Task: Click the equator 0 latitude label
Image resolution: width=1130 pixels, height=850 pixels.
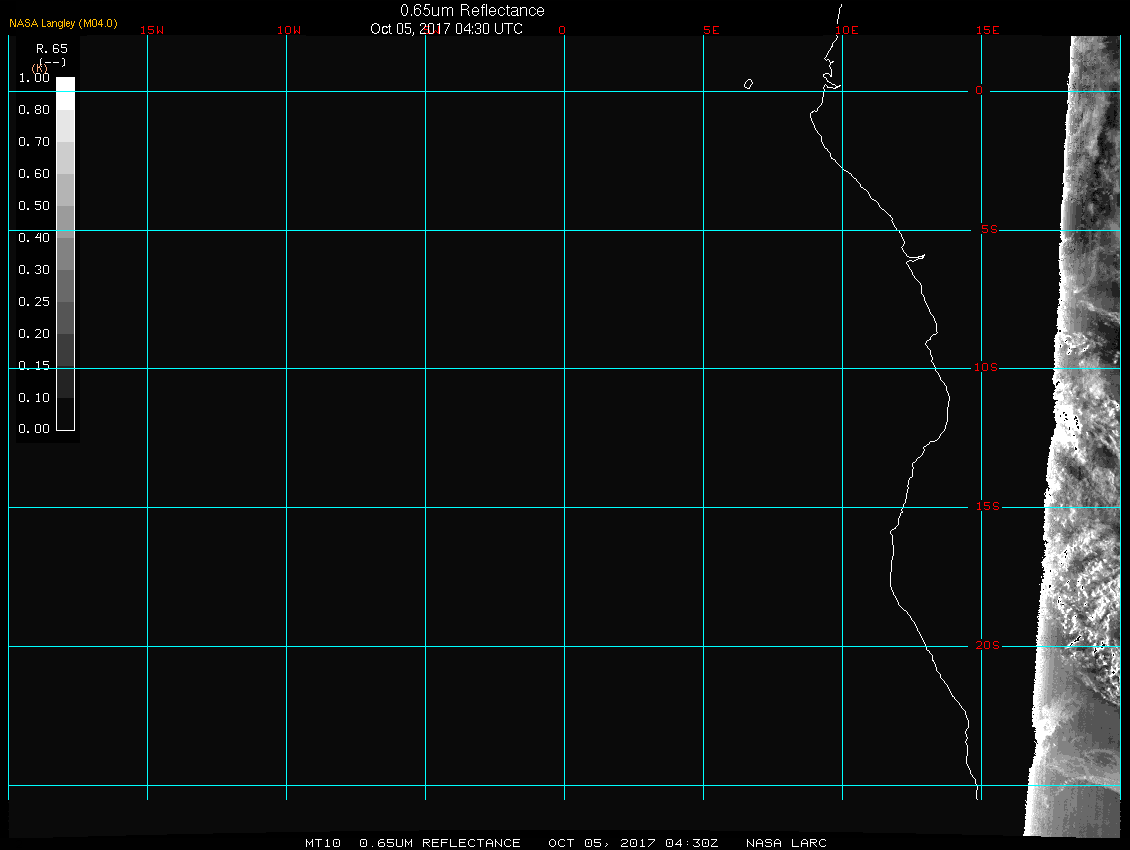Action: point(979,90)
